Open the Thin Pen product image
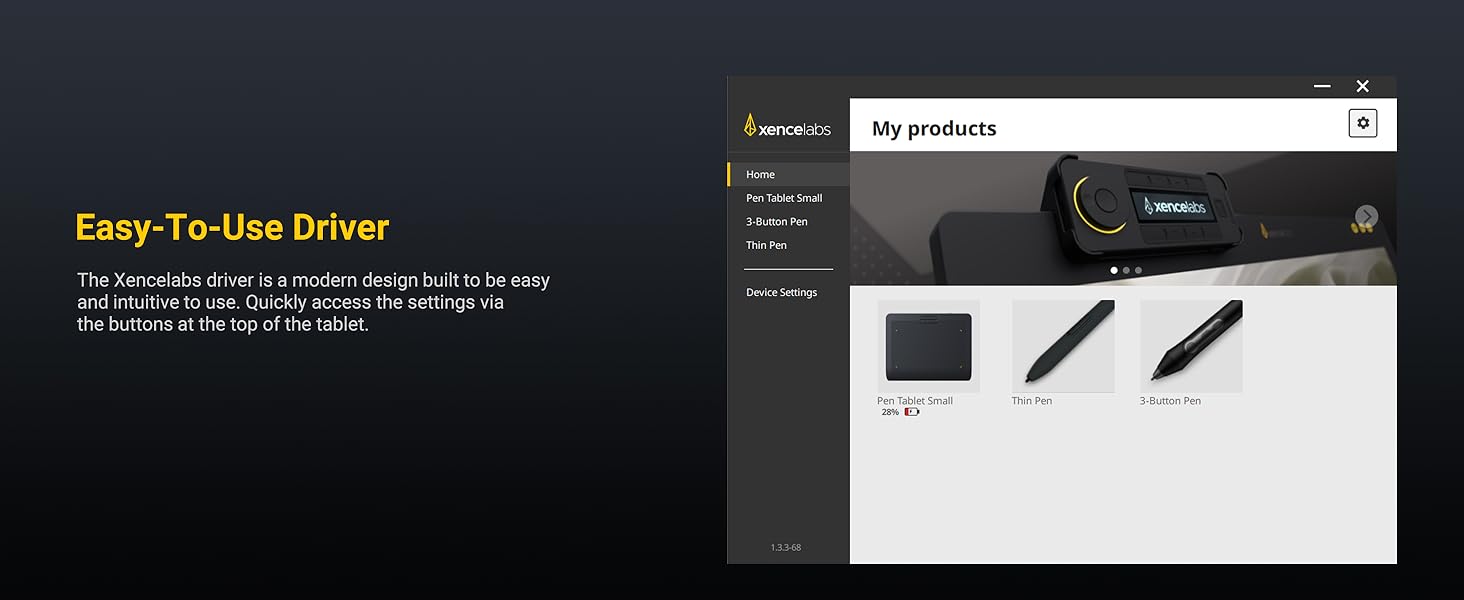Viewport: 1464px width, 600px height. (1063, 346)
